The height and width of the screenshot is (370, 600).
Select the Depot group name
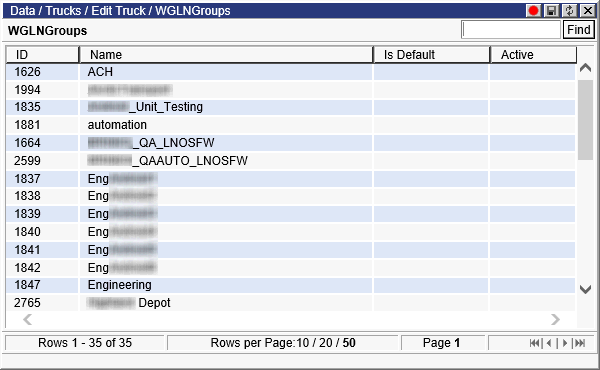point(129,303)
